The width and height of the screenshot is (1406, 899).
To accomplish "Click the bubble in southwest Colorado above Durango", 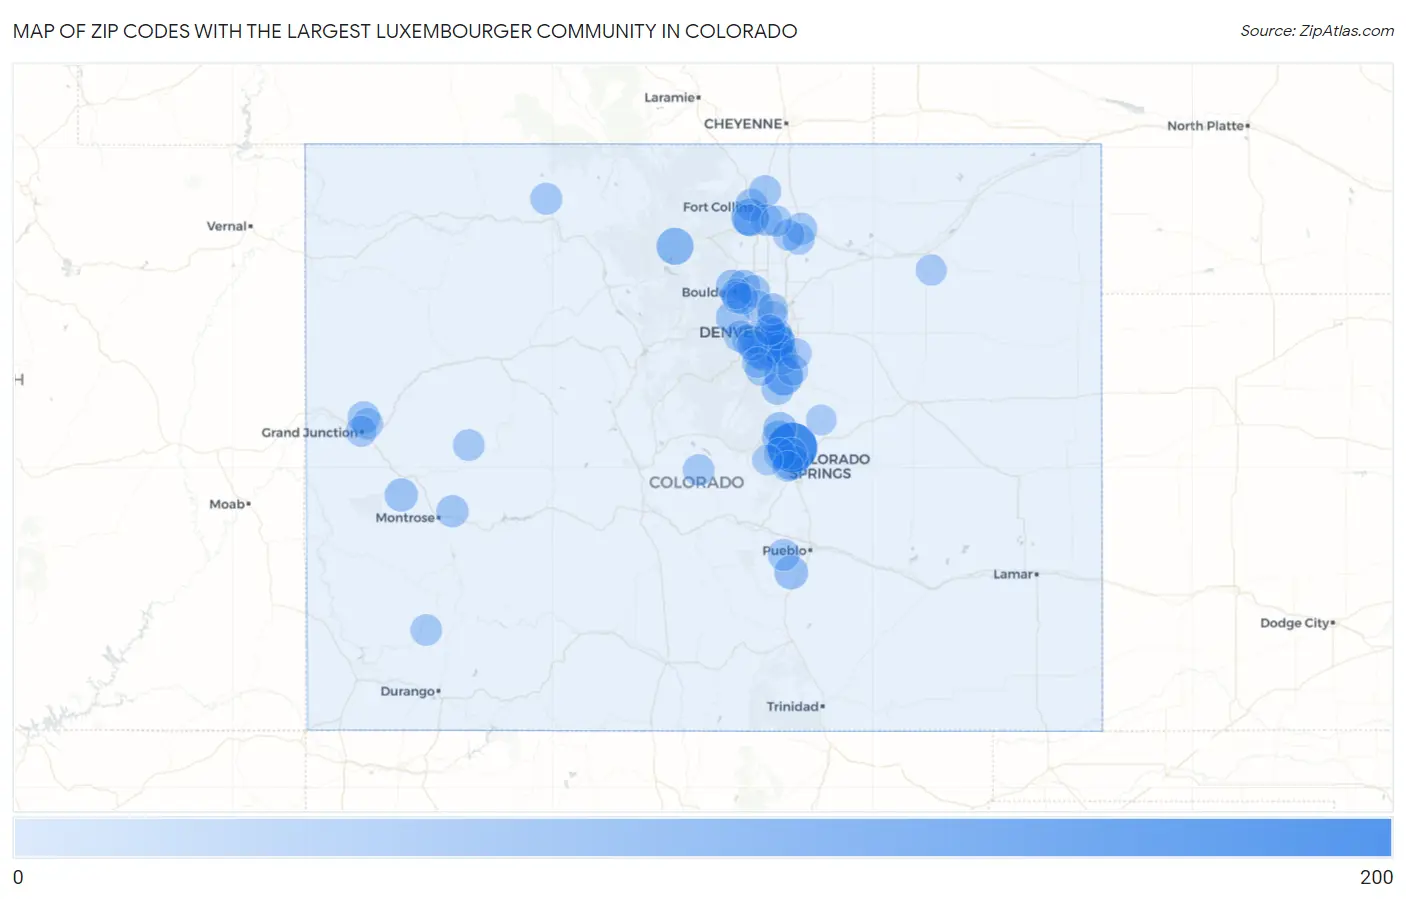I will point(426,630).
